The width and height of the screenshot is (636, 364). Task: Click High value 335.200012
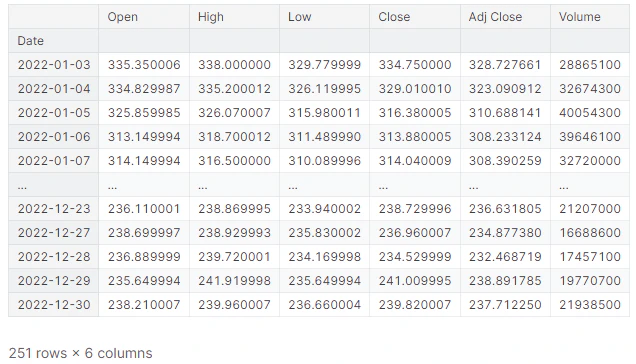coord(234,89)
